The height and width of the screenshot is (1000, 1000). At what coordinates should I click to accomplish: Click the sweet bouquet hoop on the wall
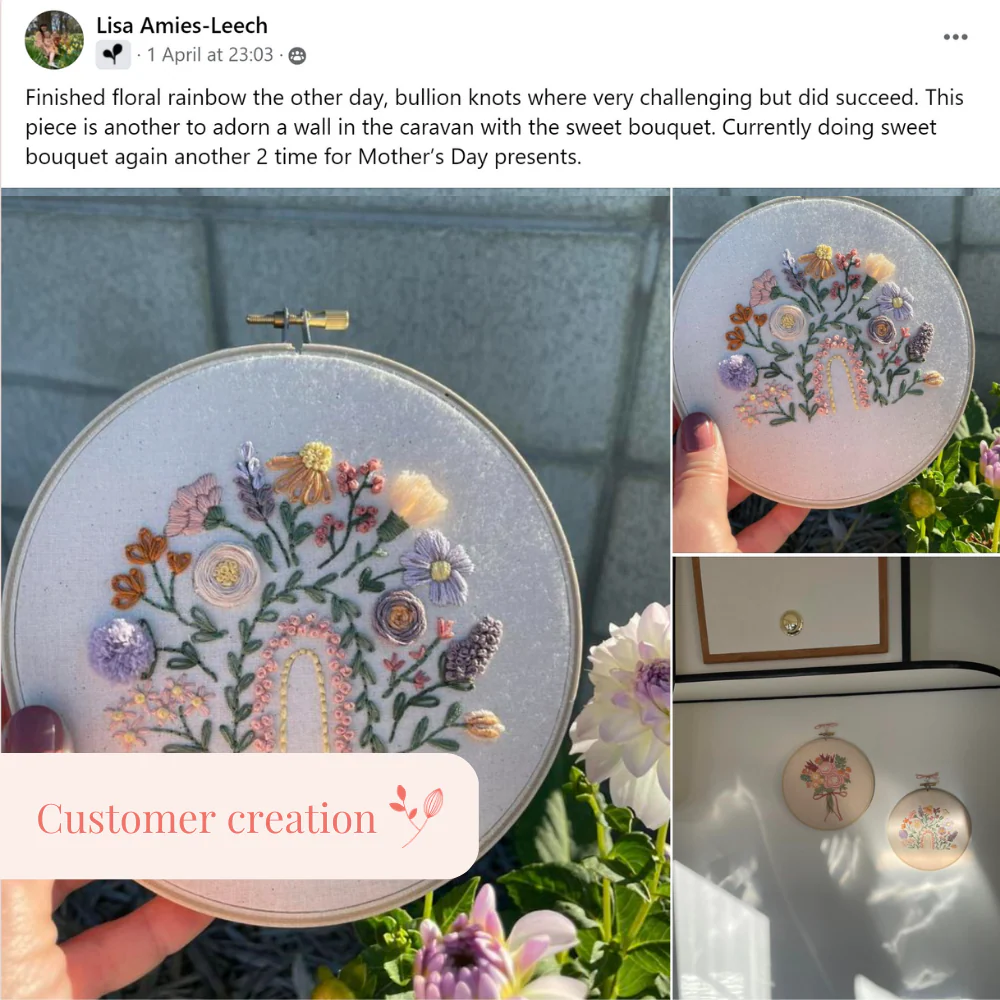coord(828,783)
